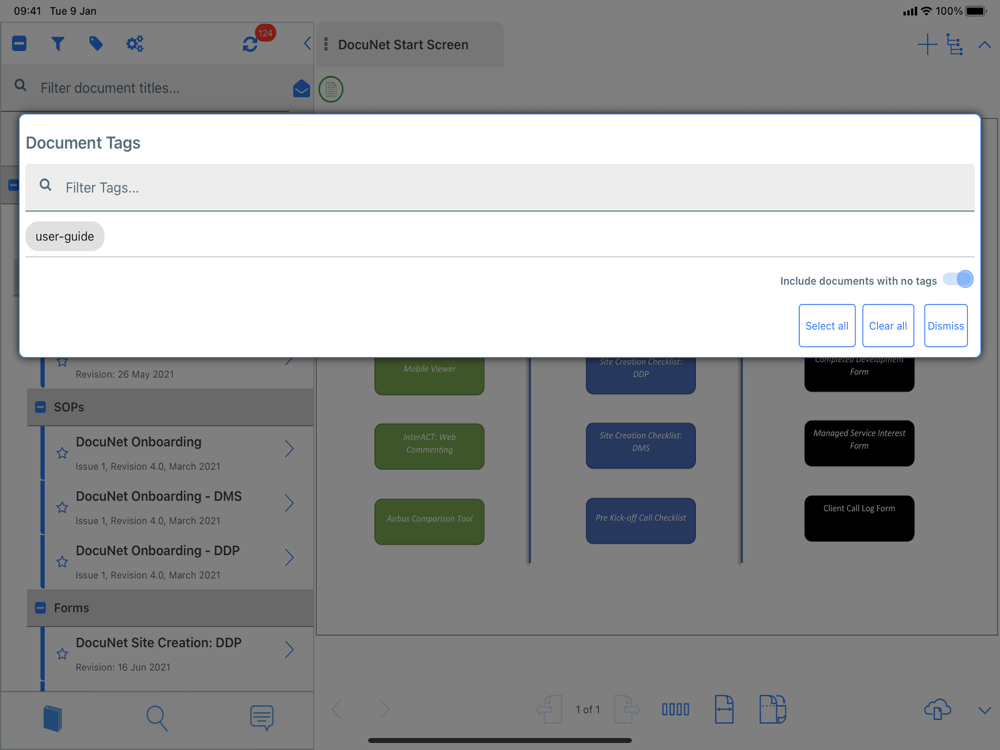The height and width of the screenshot is (750, 1000).
Task: Check the battery indicator in the status bar
Action: [x=976, y=11]
